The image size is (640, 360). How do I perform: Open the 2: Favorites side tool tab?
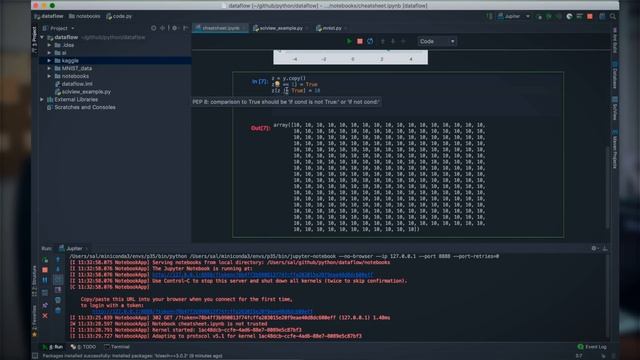pyautogui.click(x=34, y=321)
